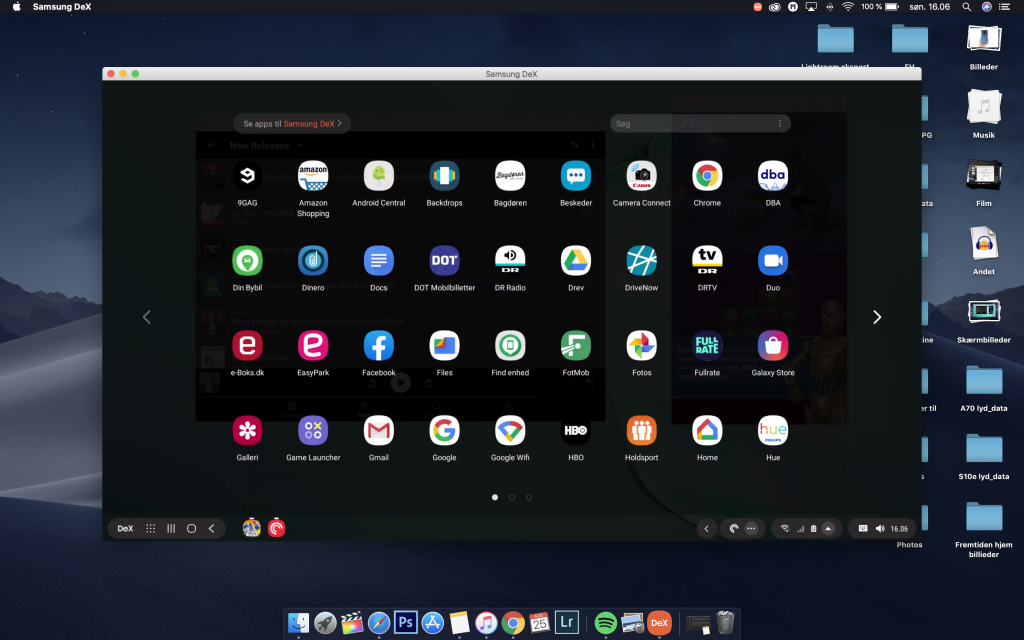Open DOT Mobilbilletter app

[445, 261]
